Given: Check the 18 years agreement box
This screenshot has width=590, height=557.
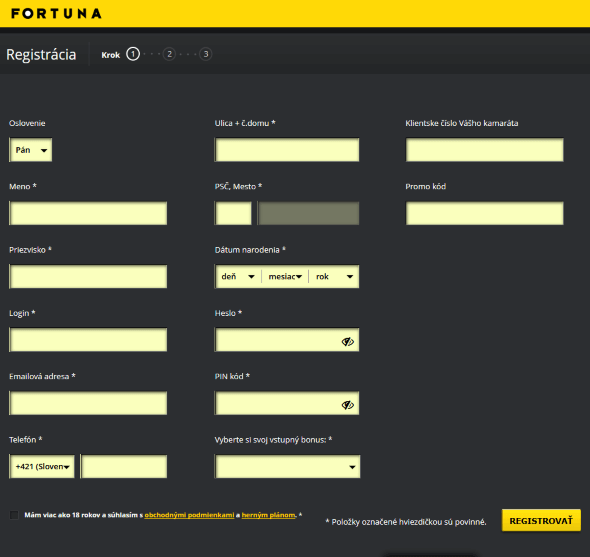Looking at the screenshot, I should (14, 515).
